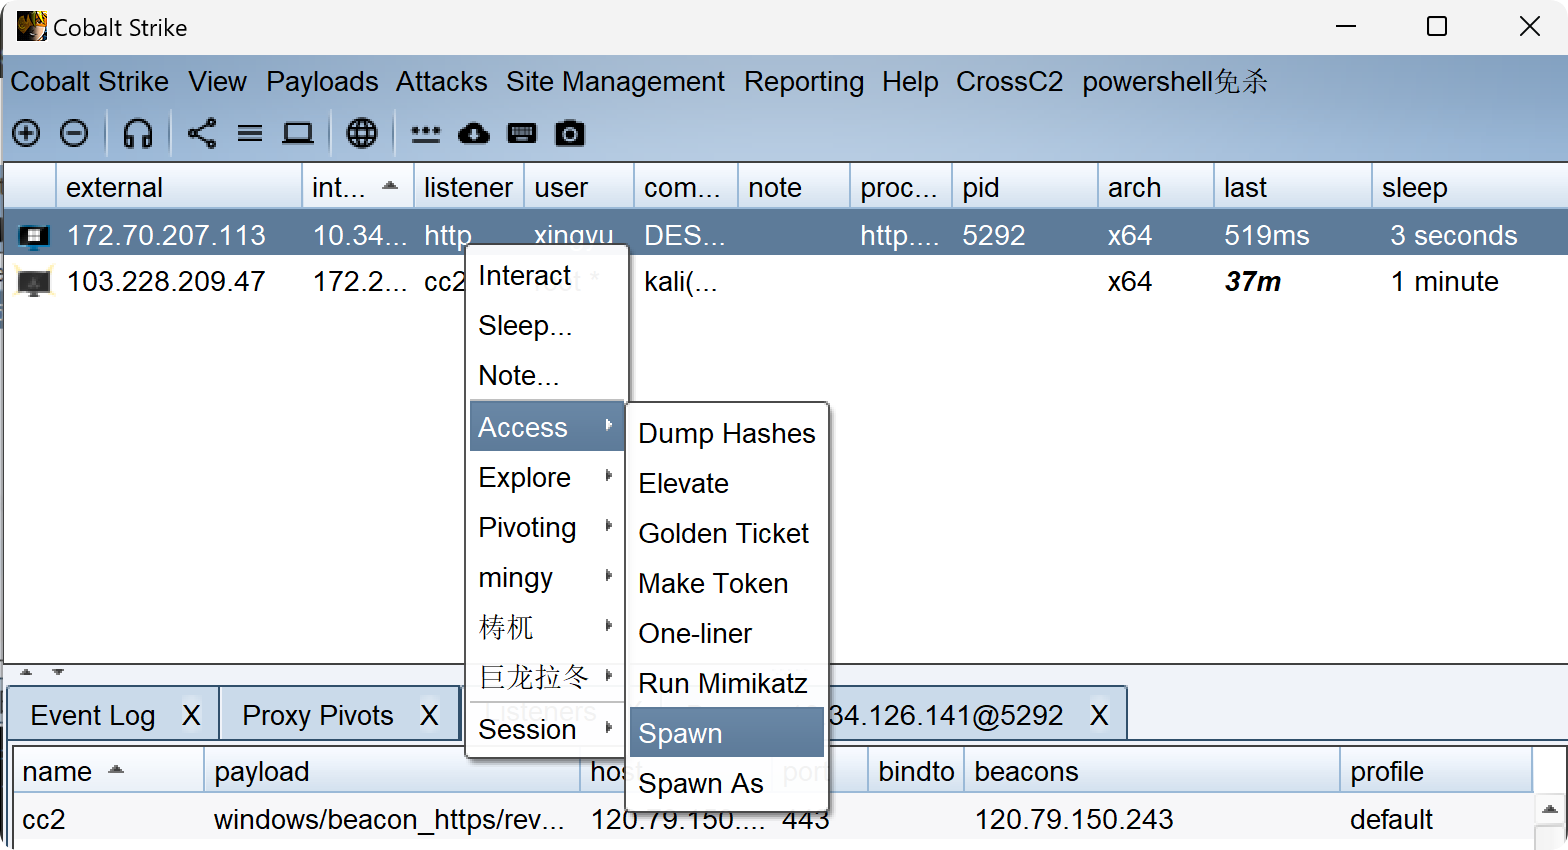Screen dimensions: 1568x850
Task: Select Elevate from Access submenu
Action: pos(727,483)
